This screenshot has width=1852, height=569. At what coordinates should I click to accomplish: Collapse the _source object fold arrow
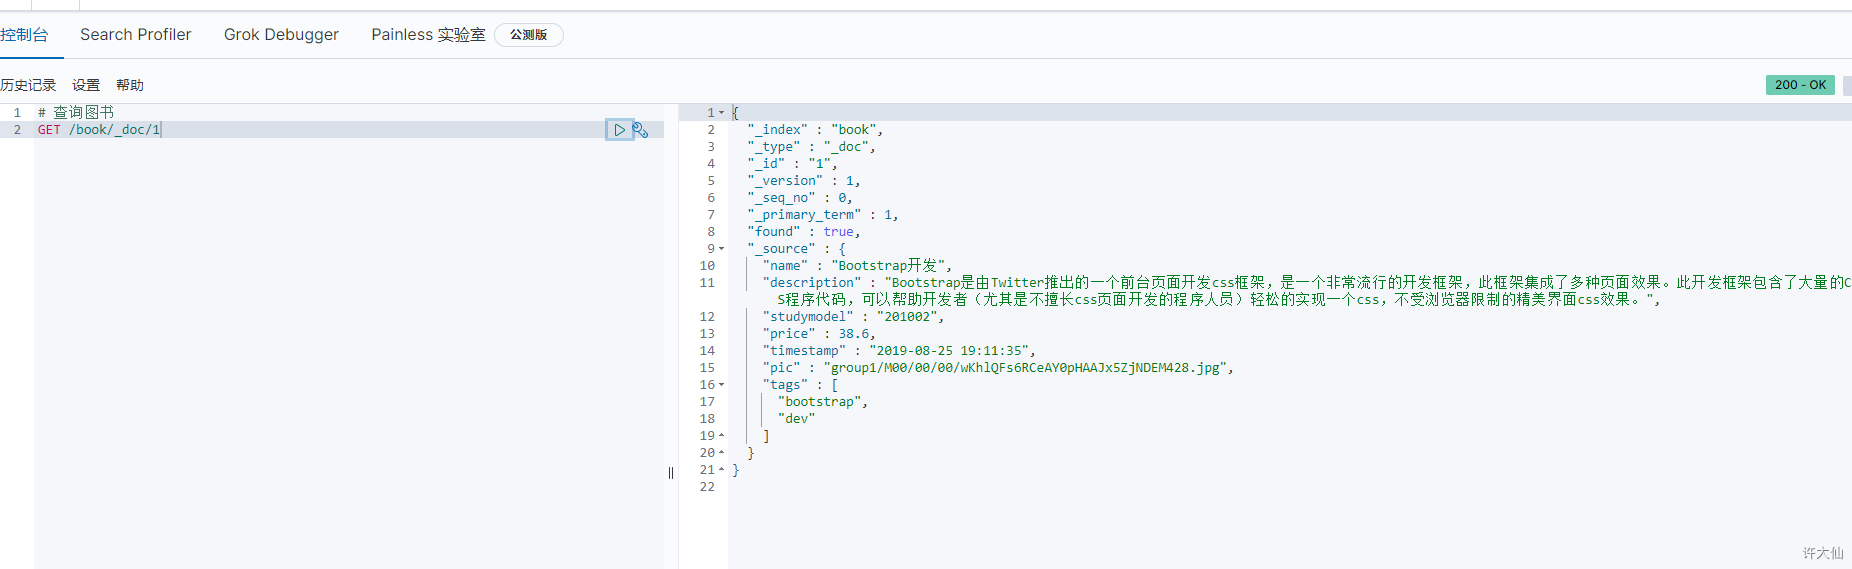tap(722, 249)
